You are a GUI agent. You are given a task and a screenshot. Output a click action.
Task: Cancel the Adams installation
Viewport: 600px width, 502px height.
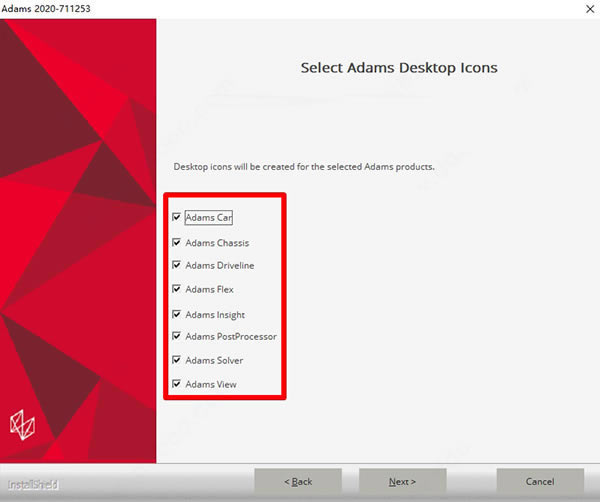tap(539, 482)
